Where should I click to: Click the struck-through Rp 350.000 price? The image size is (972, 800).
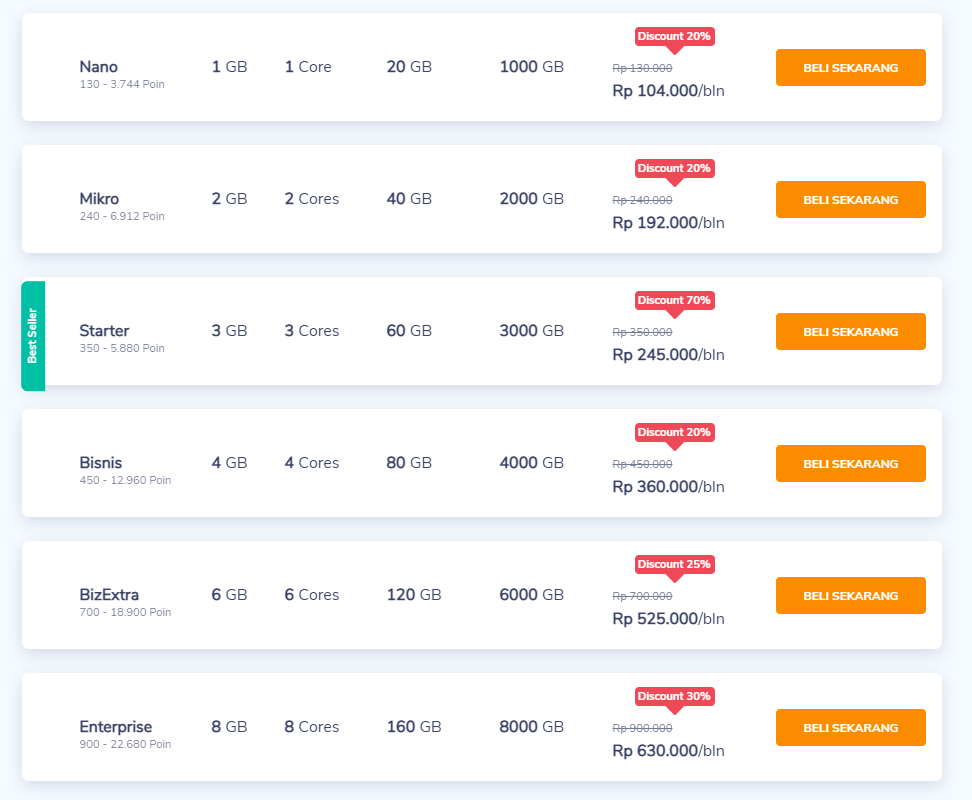pyautogui.click(x=642, y=332)
